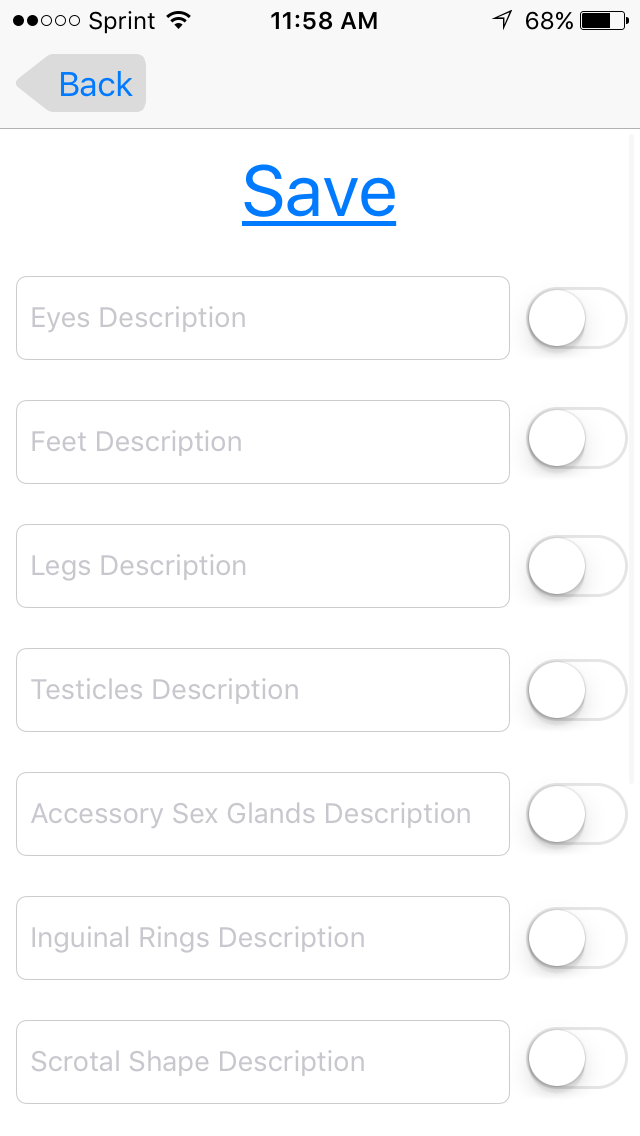The image size is (640, 1136).
Task: Click the Testicles Description input field
Action: (262, 690)
